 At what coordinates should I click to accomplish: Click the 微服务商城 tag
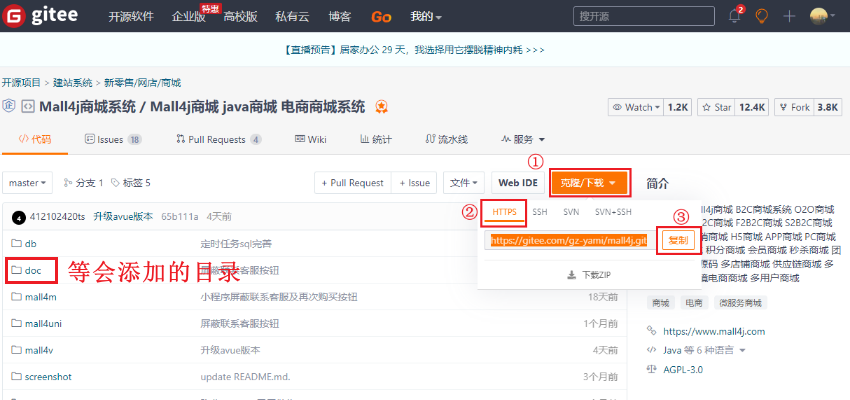point(740,302)
